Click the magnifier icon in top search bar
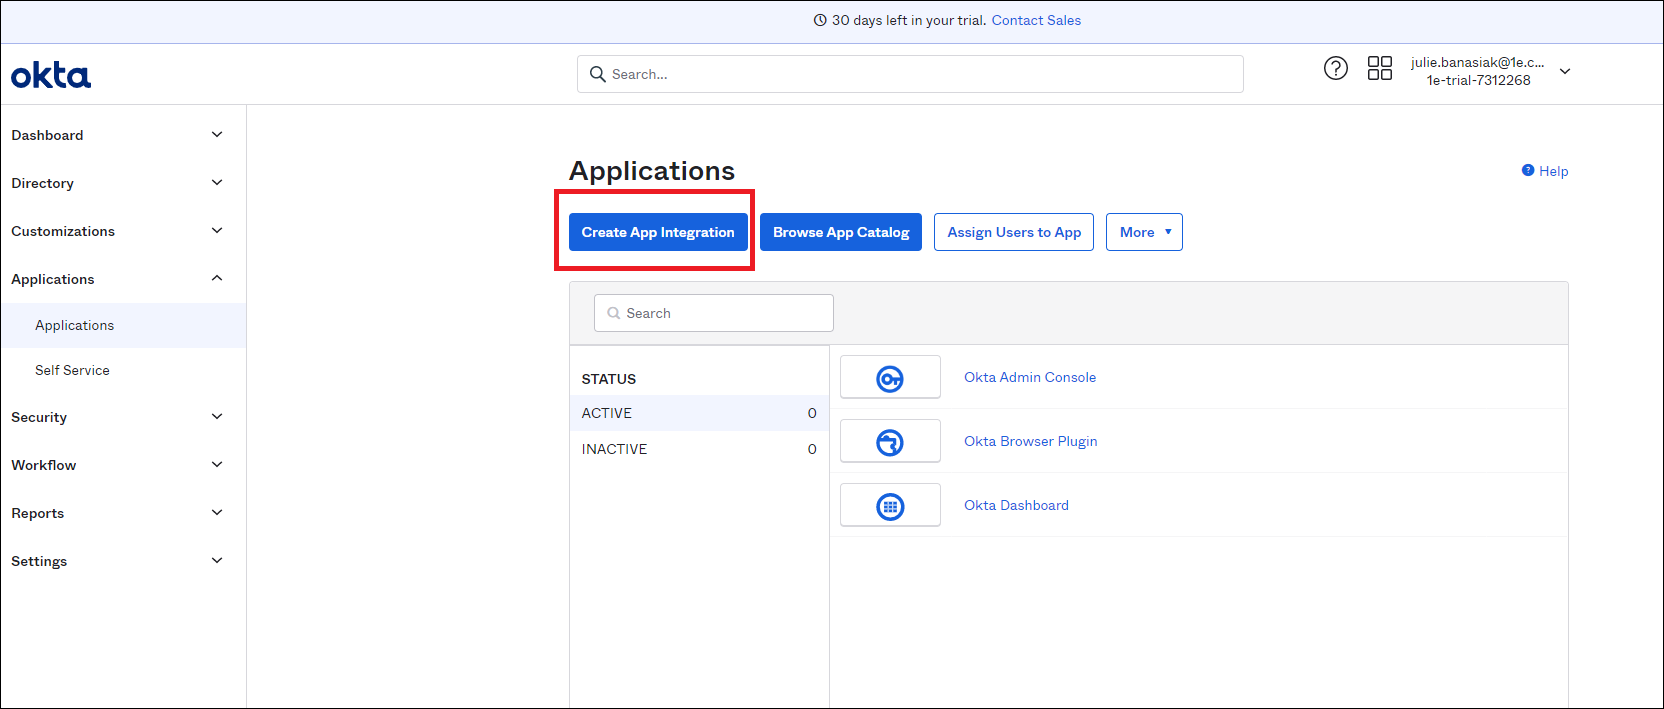 tap(598, 74)
